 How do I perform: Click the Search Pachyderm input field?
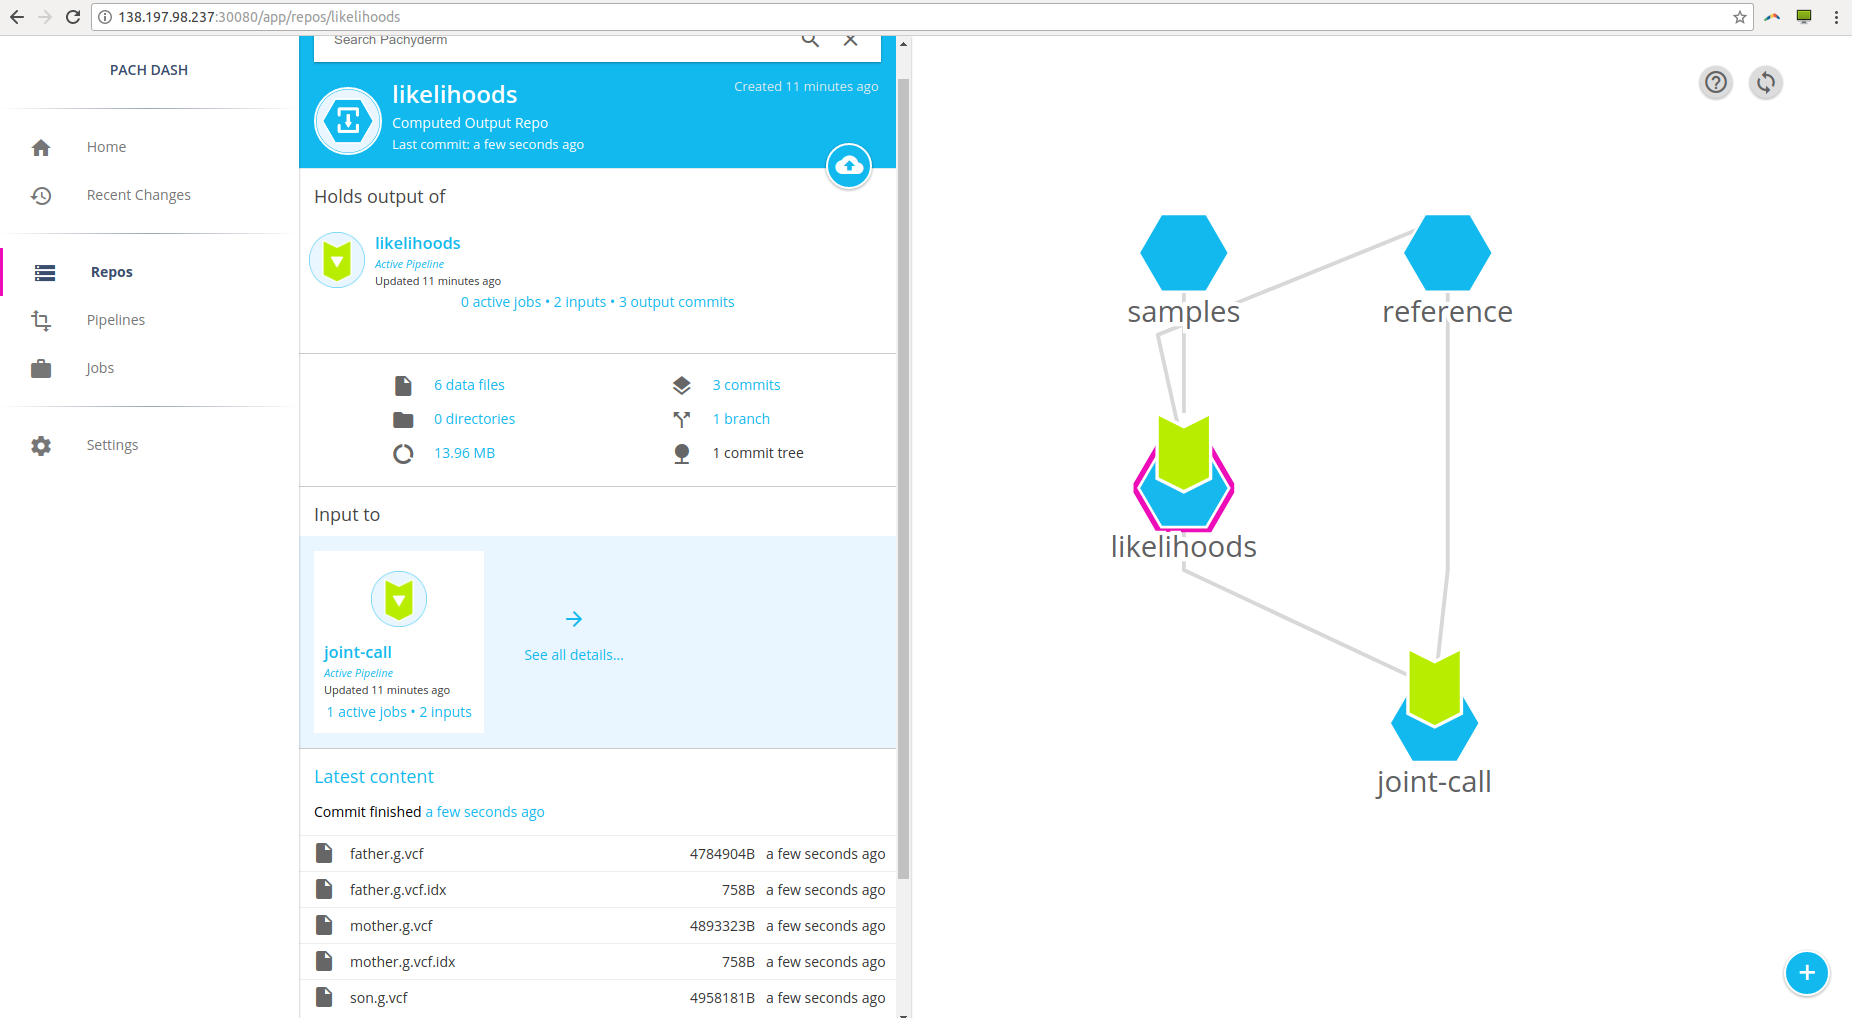tap(560, 41)
